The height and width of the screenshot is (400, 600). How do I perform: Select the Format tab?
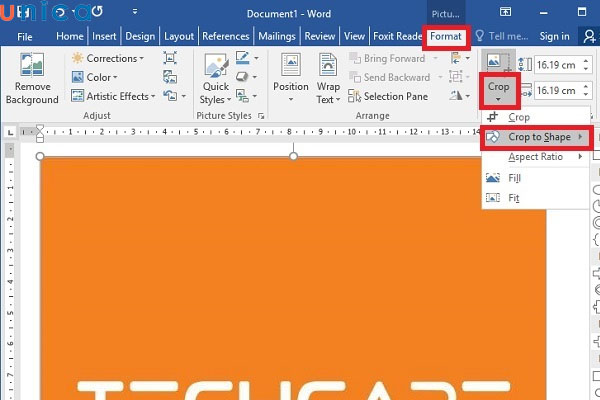pos(446,37)
